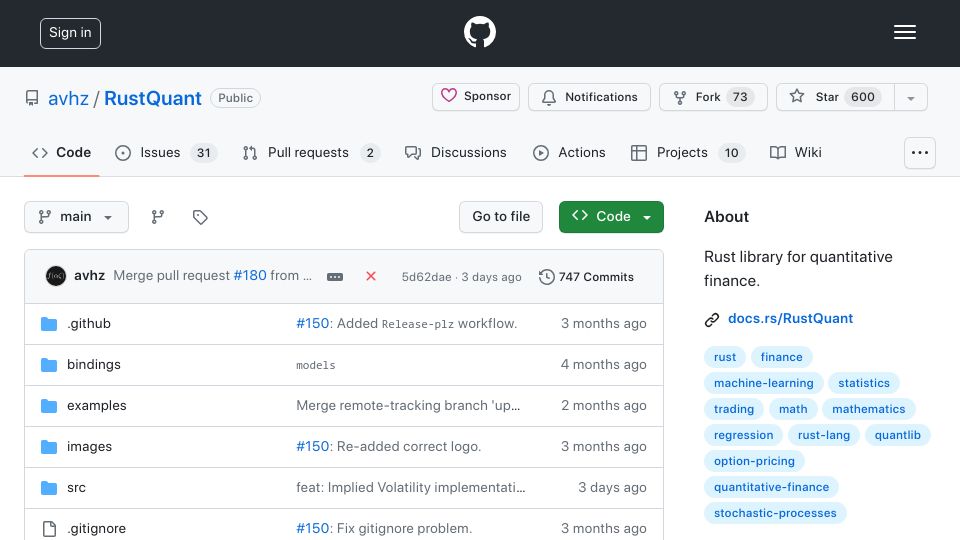
Task: Expand the green Code dropdown
Action: 611,217
